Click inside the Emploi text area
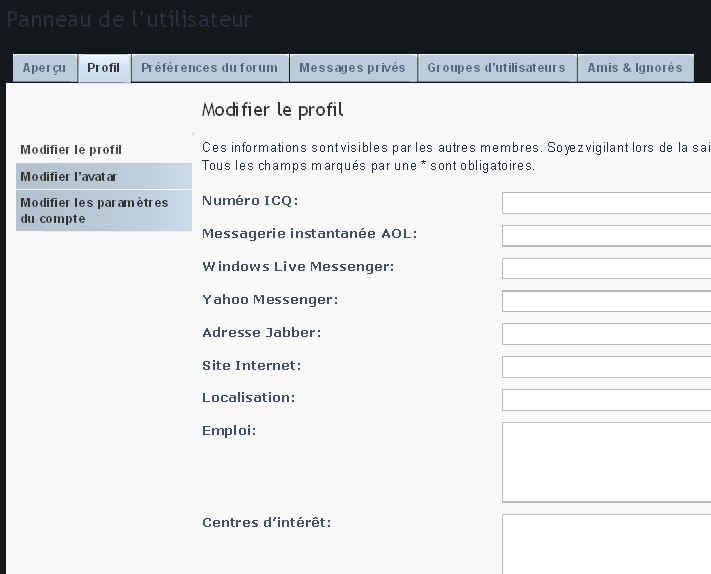 (606, 462)
